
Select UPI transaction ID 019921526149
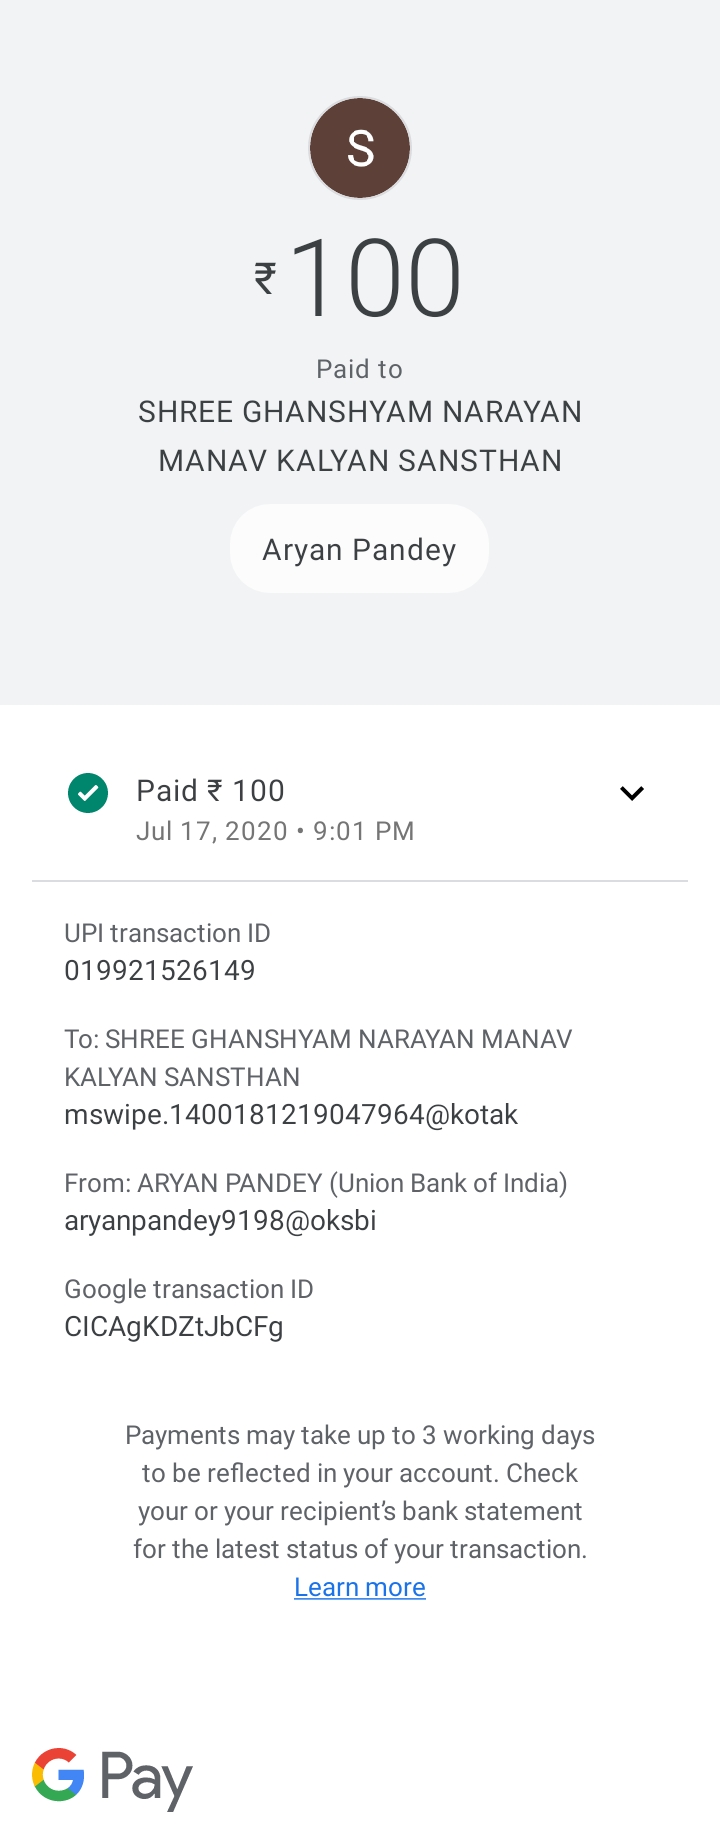[x=160, y=970]
